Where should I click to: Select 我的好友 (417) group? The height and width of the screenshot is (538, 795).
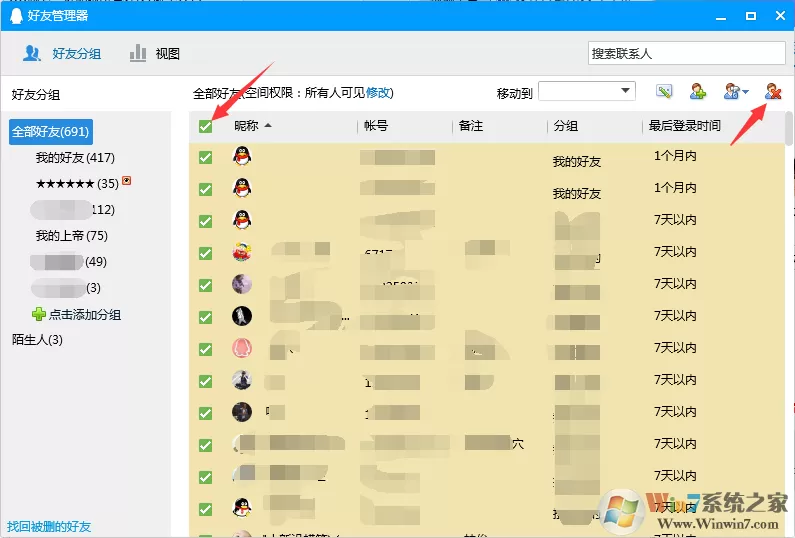75,158
